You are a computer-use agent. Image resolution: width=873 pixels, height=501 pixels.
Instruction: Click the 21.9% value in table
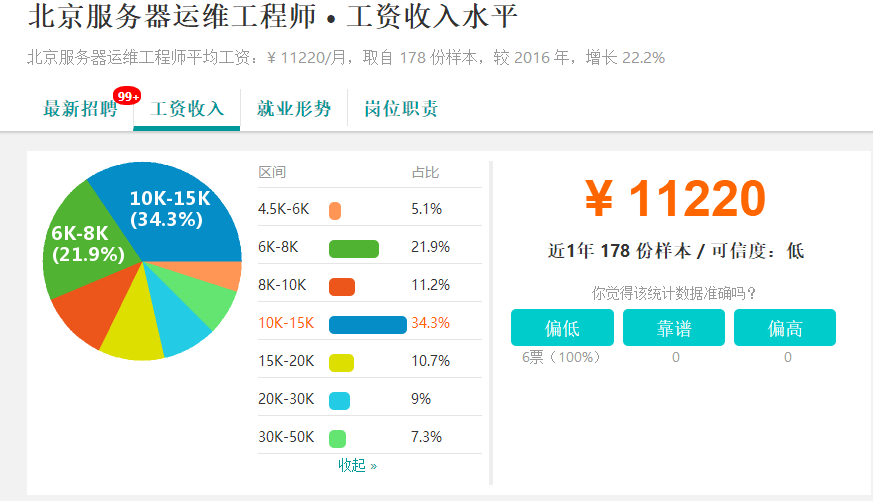pos(430,247)
